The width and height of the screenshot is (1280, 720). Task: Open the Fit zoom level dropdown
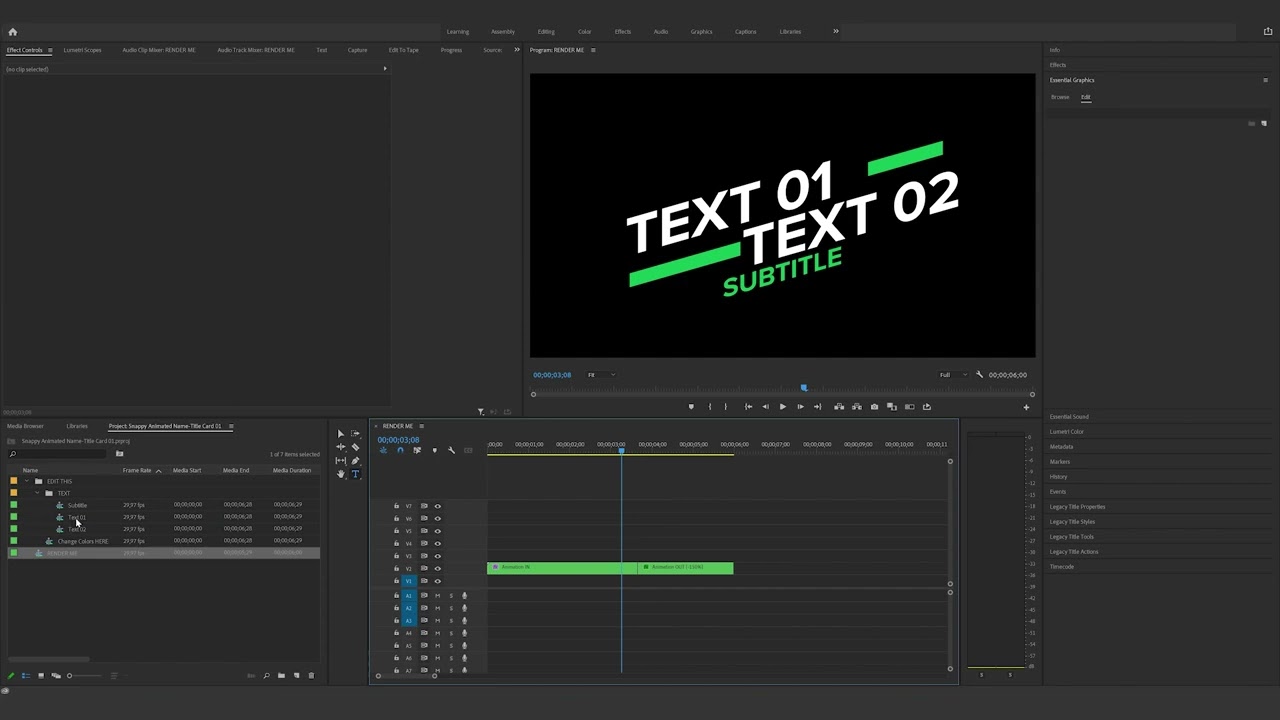tap(601, 375)
